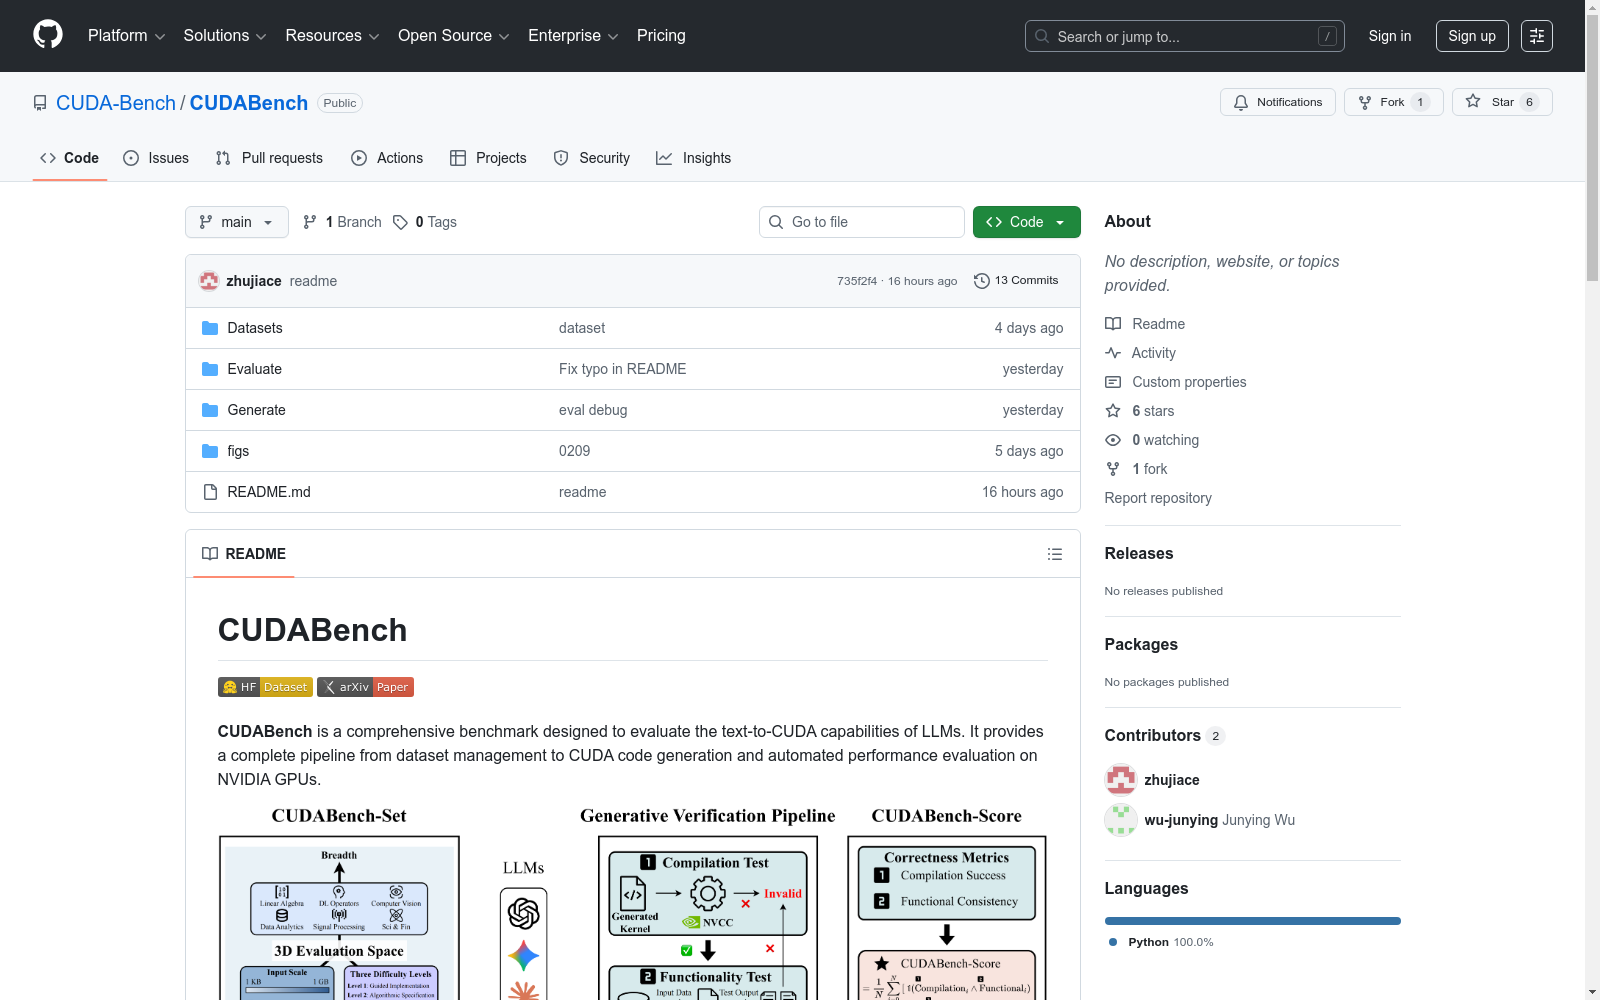
Task: Click the Sign in link
Action: 1390,36
